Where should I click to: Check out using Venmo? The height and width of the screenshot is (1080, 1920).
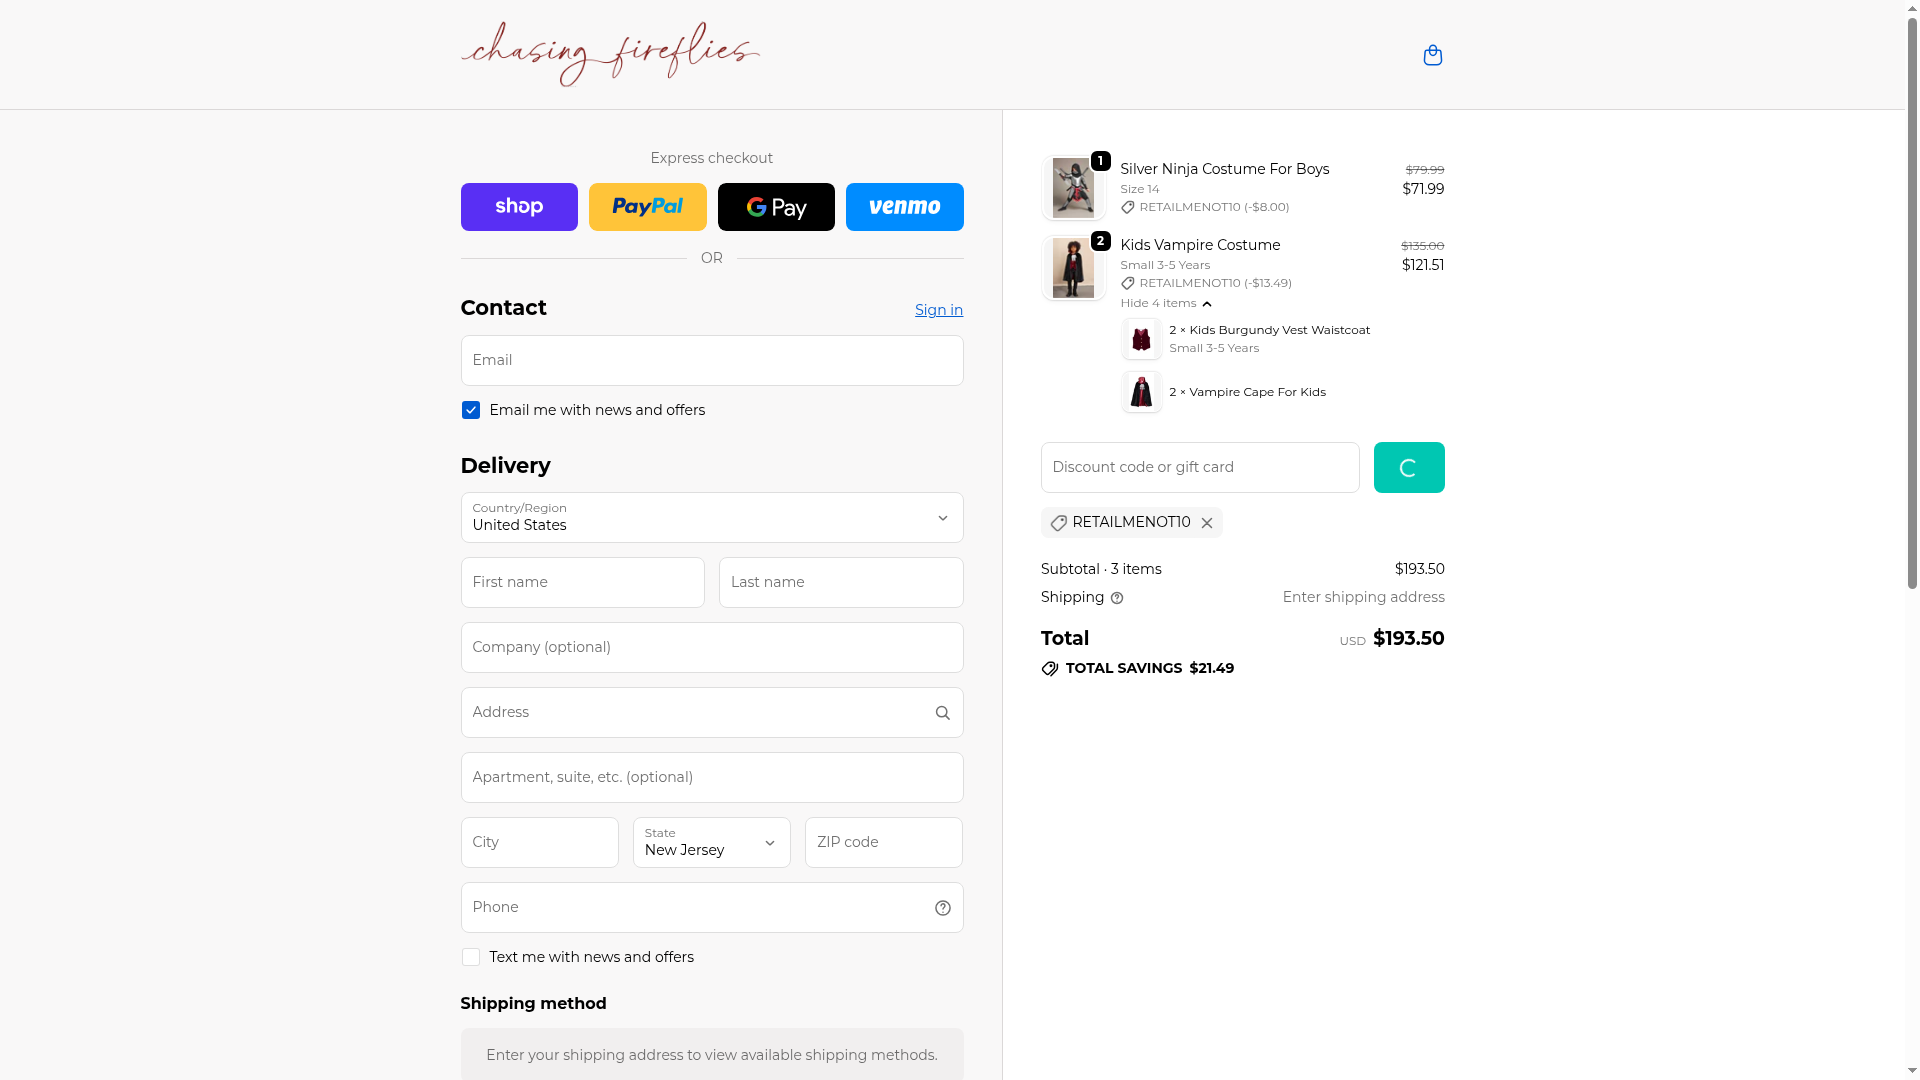click(905, 207)
